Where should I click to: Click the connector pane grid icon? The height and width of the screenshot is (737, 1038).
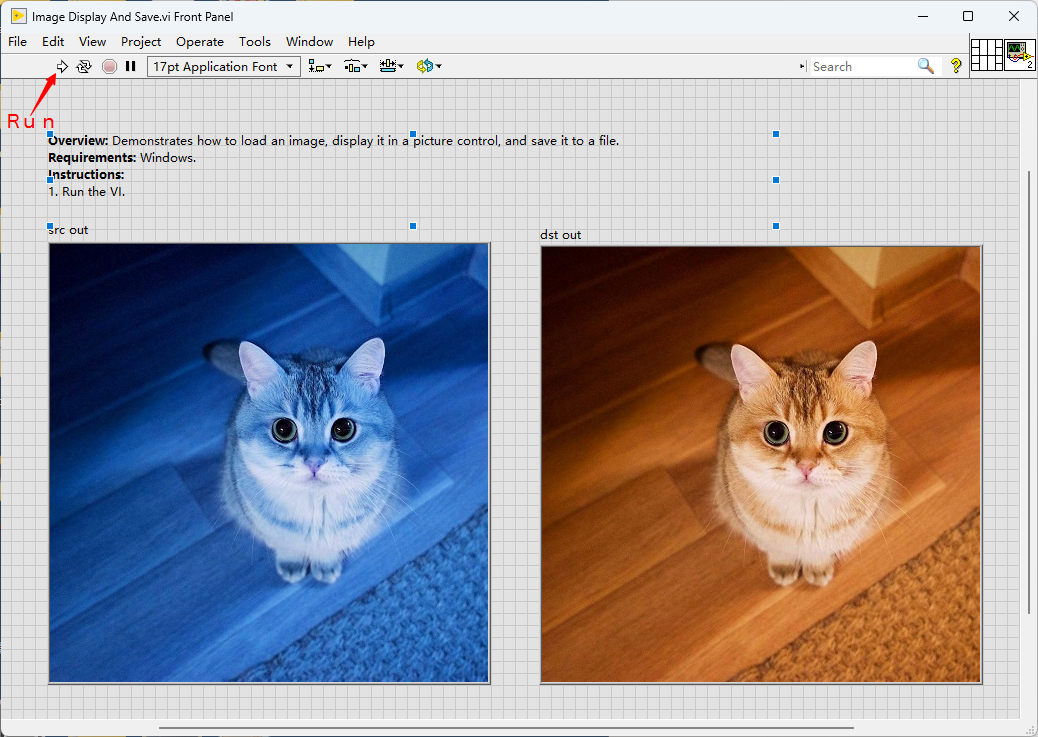[986, 55]
